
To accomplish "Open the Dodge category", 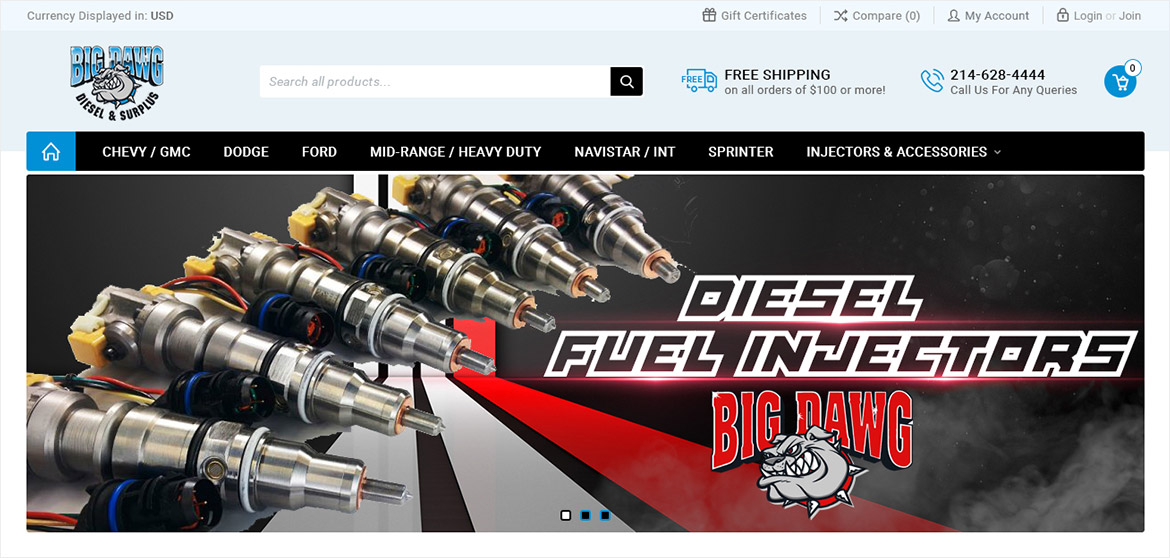I will (246, 151).
